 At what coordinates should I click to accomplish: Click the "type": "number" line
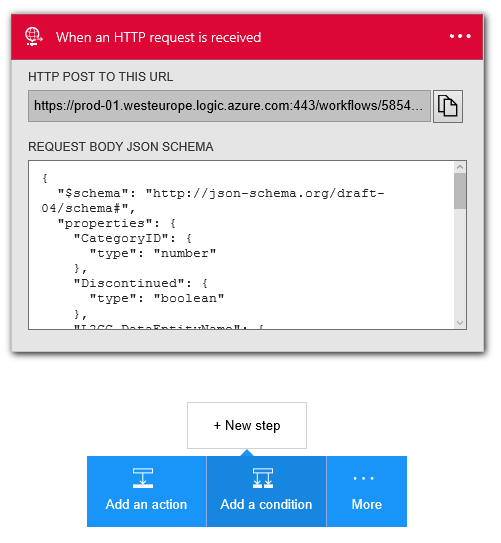pos(153,253)
